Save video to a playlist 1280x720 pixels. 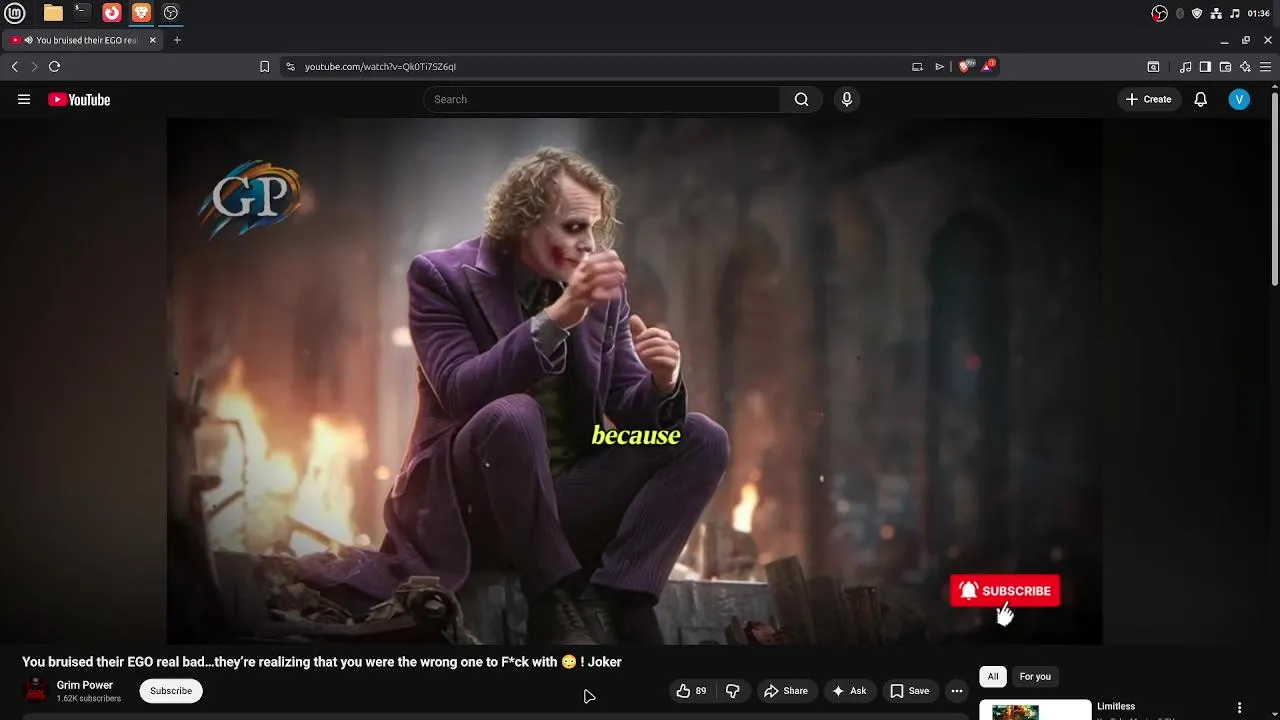910,691
